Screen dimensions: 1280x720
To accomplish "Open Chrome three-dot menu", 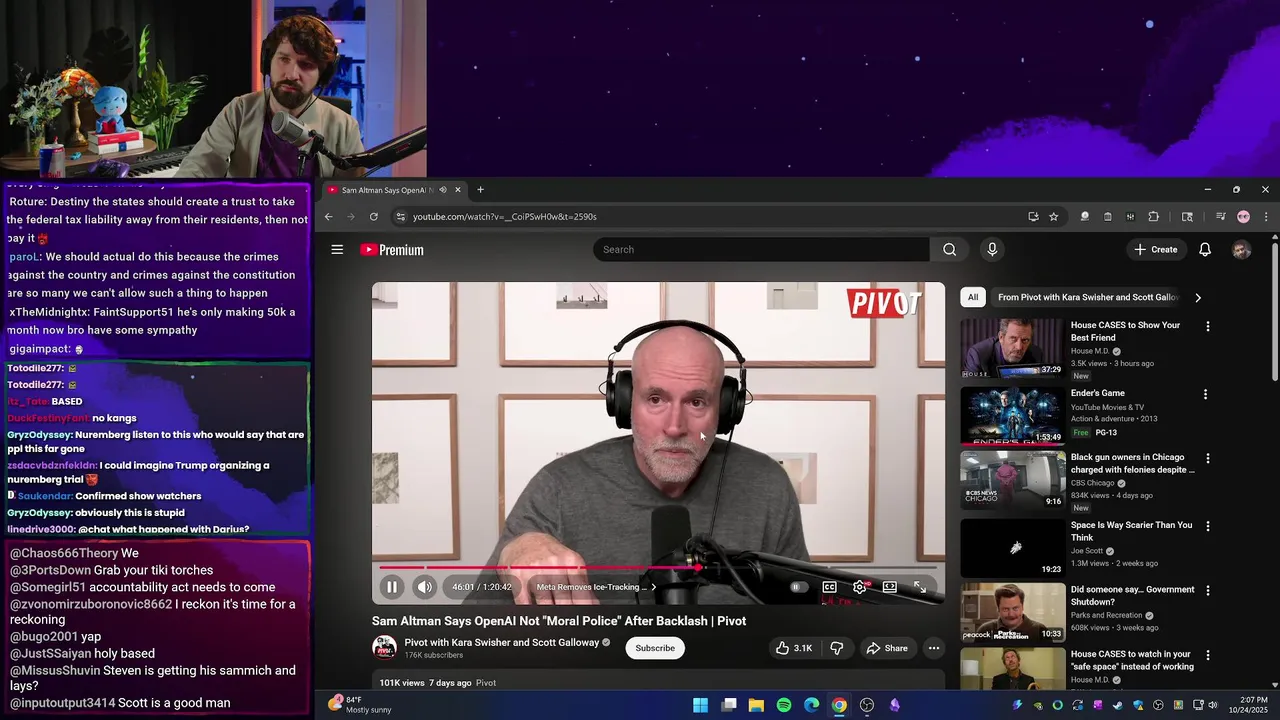I will click(1266, 217).
